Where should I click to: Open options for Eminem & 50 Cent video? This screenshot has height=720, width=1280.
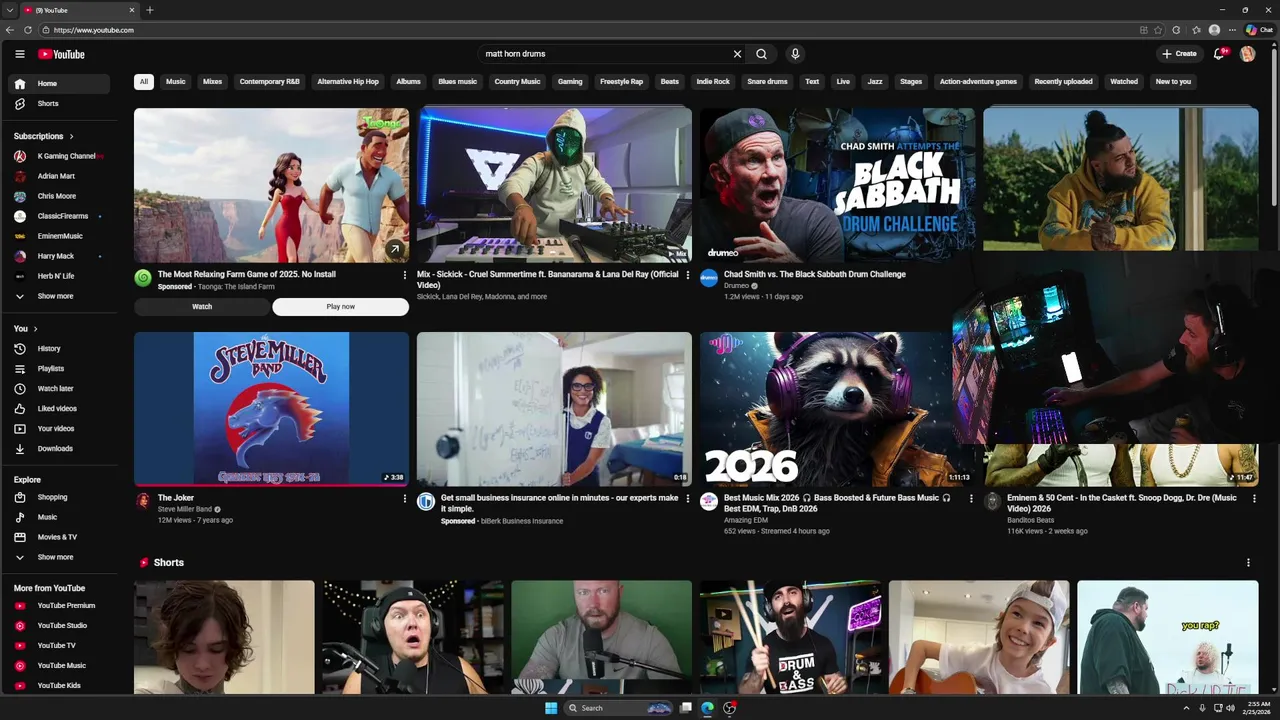tap(1254, 498)
